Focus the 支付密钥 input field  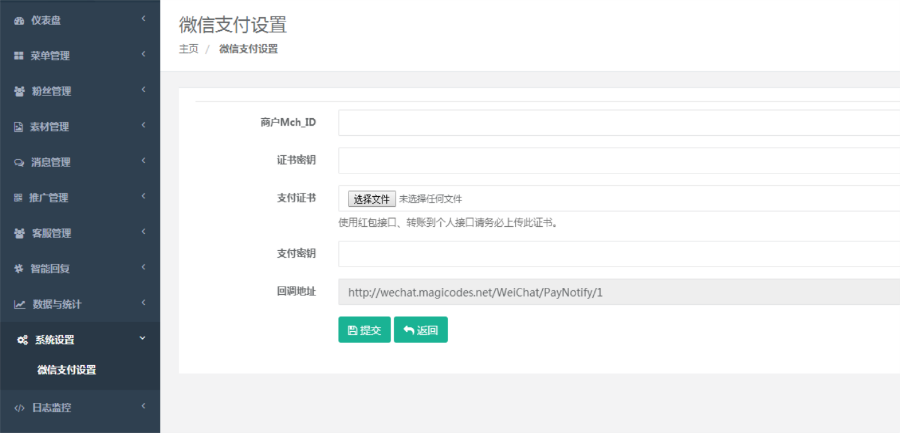[619, 254]
